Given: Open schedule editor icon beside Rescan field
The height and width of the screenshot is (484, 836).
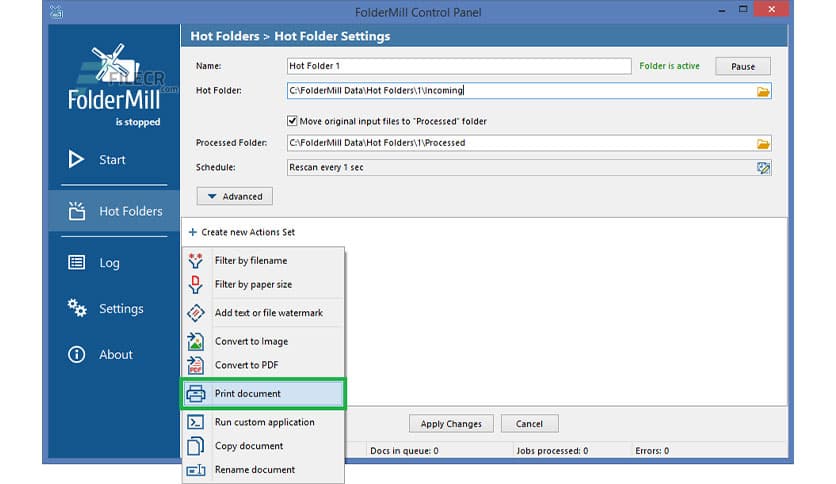Looking at the screenshot, I should click(x=763, y=168).
